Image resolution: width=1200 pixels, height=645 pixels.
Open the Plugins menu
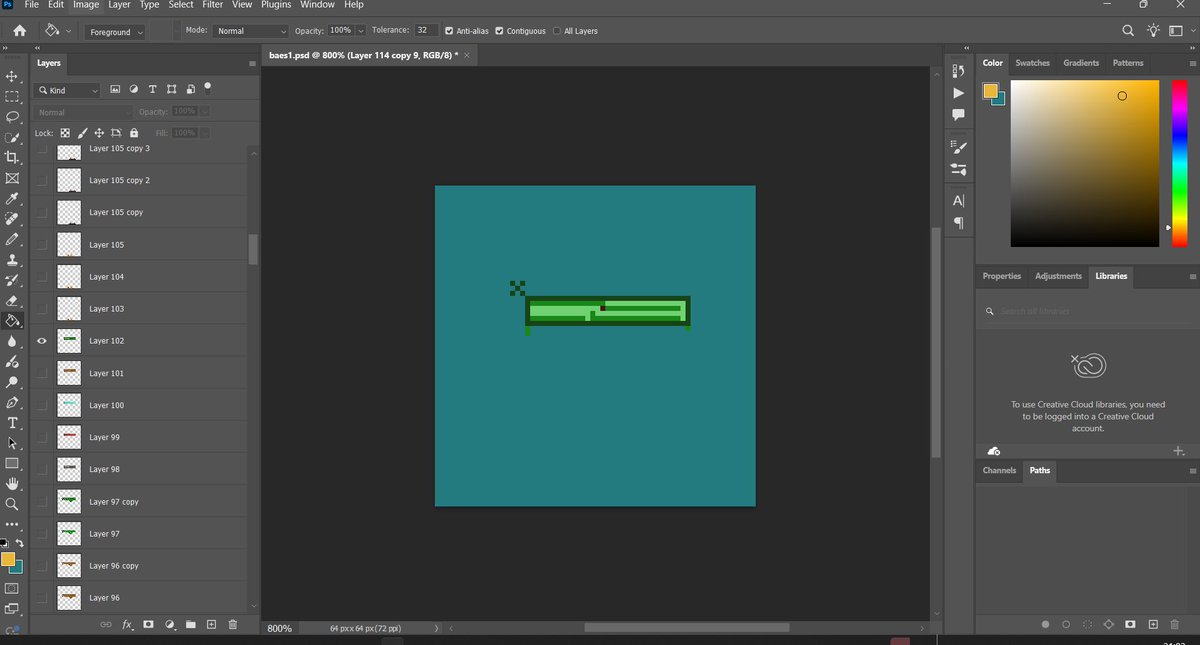point(276,5)
